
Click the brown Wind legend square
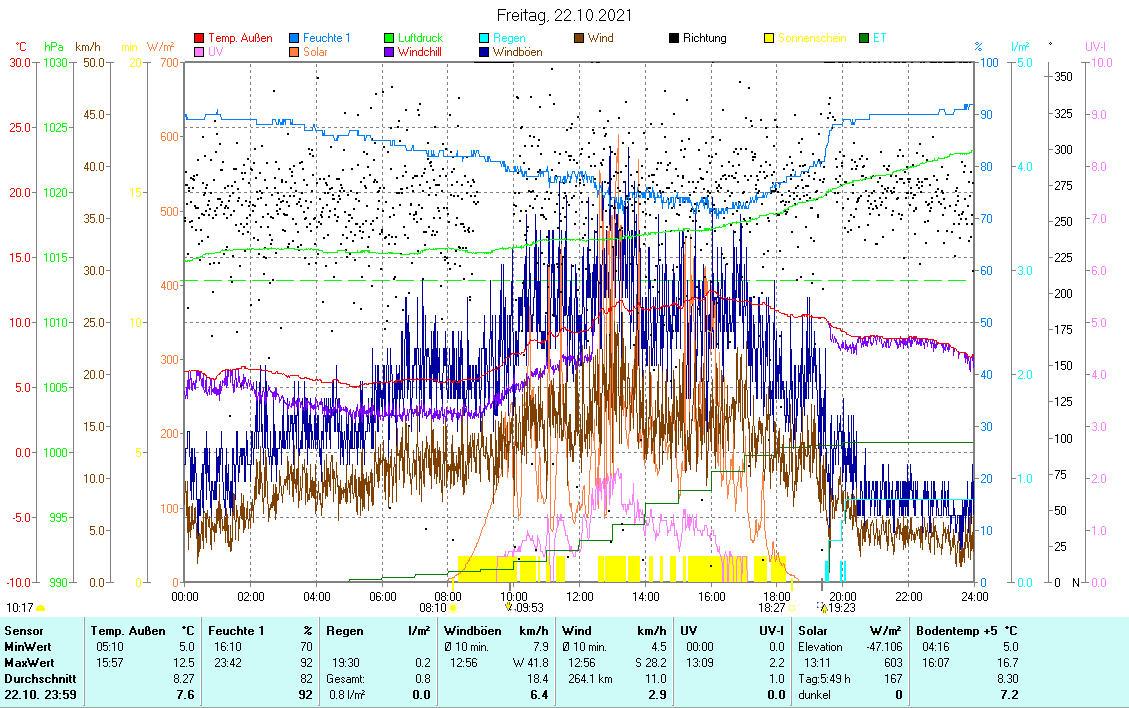click(579, 38)
